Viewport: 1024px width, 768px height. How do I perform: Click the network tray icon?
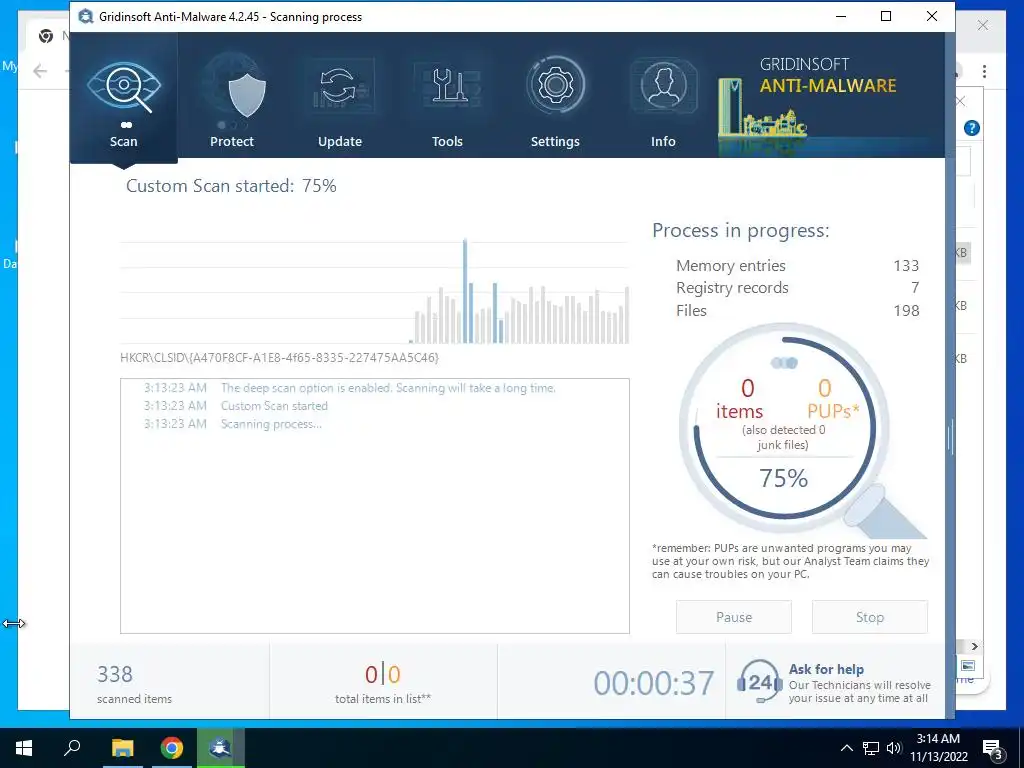click(x=871, y=748)
